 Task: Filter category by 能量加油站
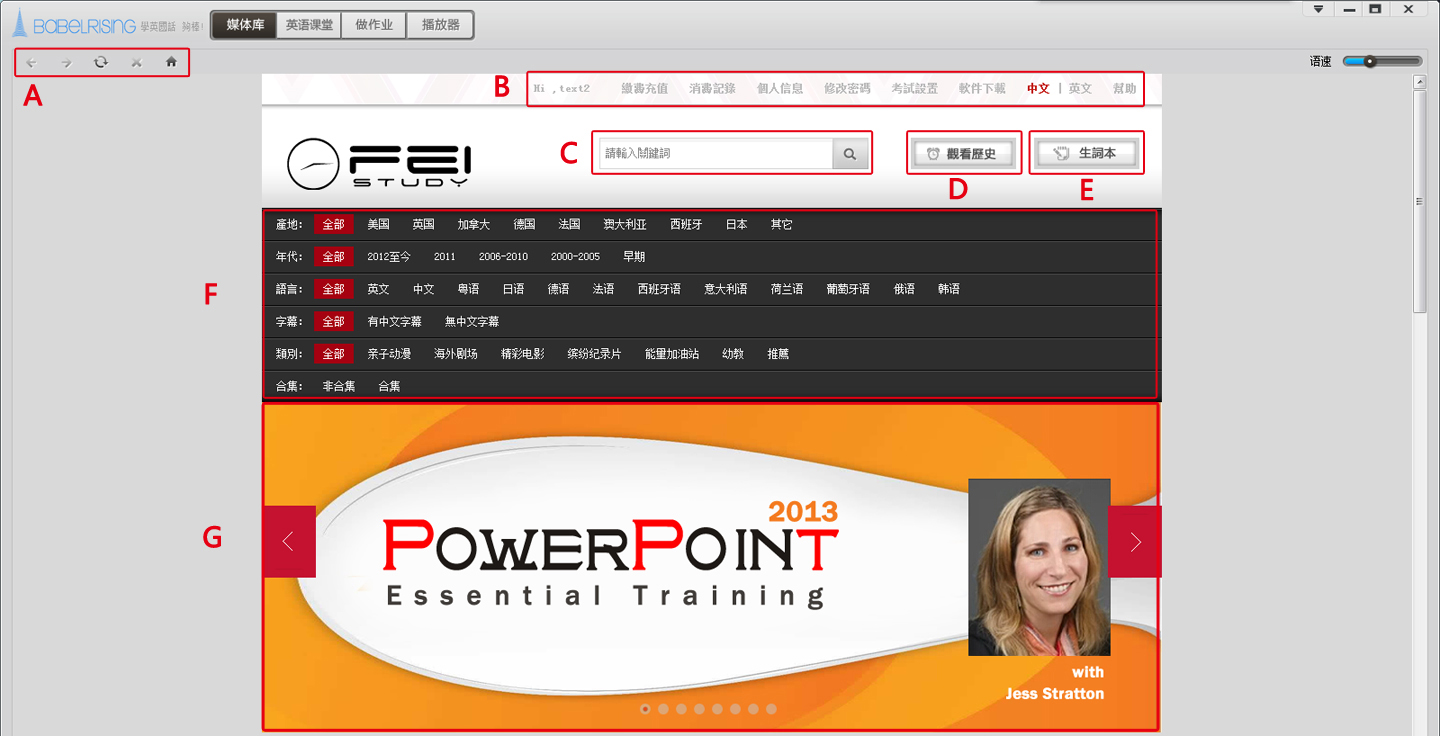pos(672,354)
